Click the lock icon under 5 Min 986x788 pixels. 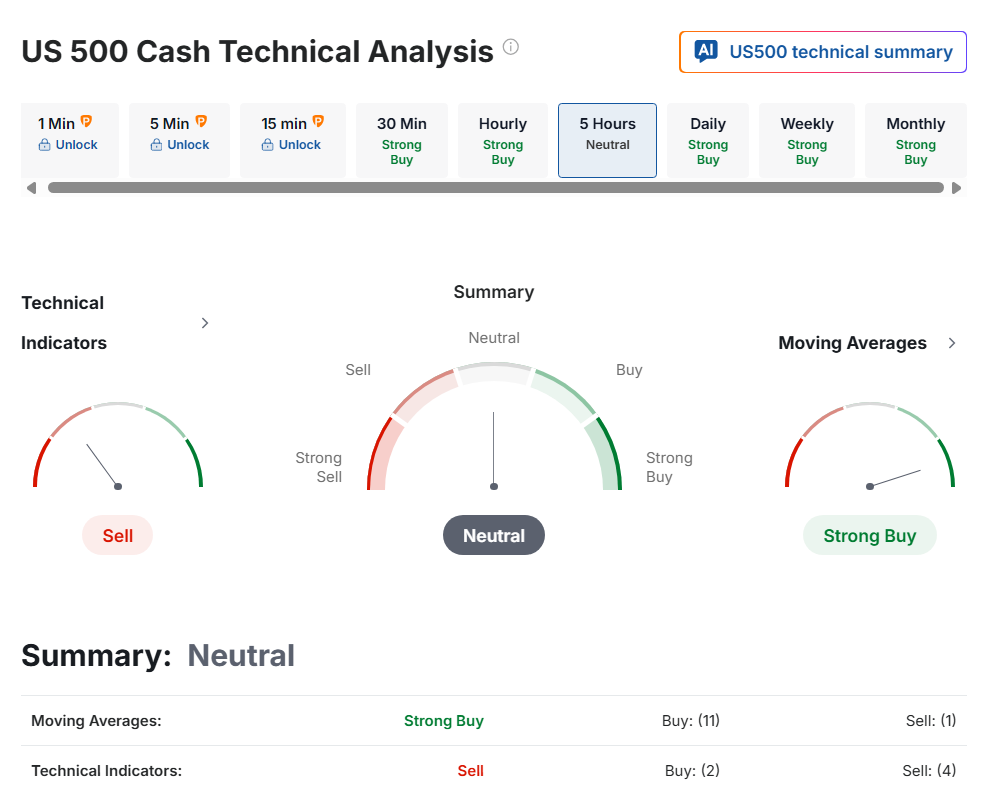pos(156,145)
